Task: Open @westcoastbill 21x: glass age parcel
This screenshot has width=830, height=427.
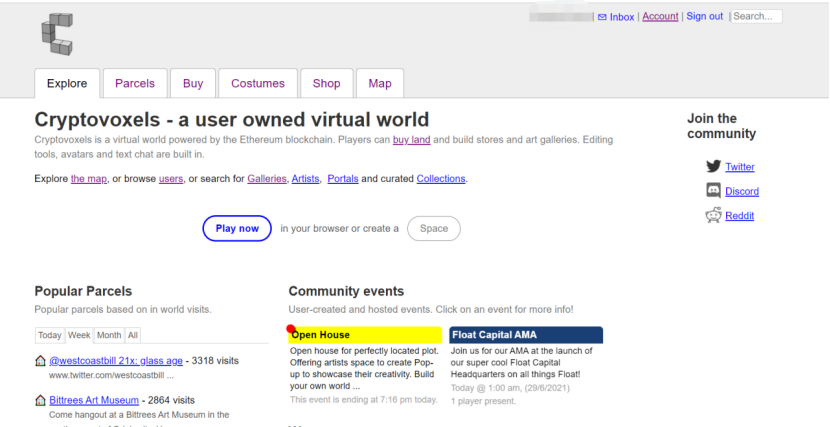Action: click(116, 361)
